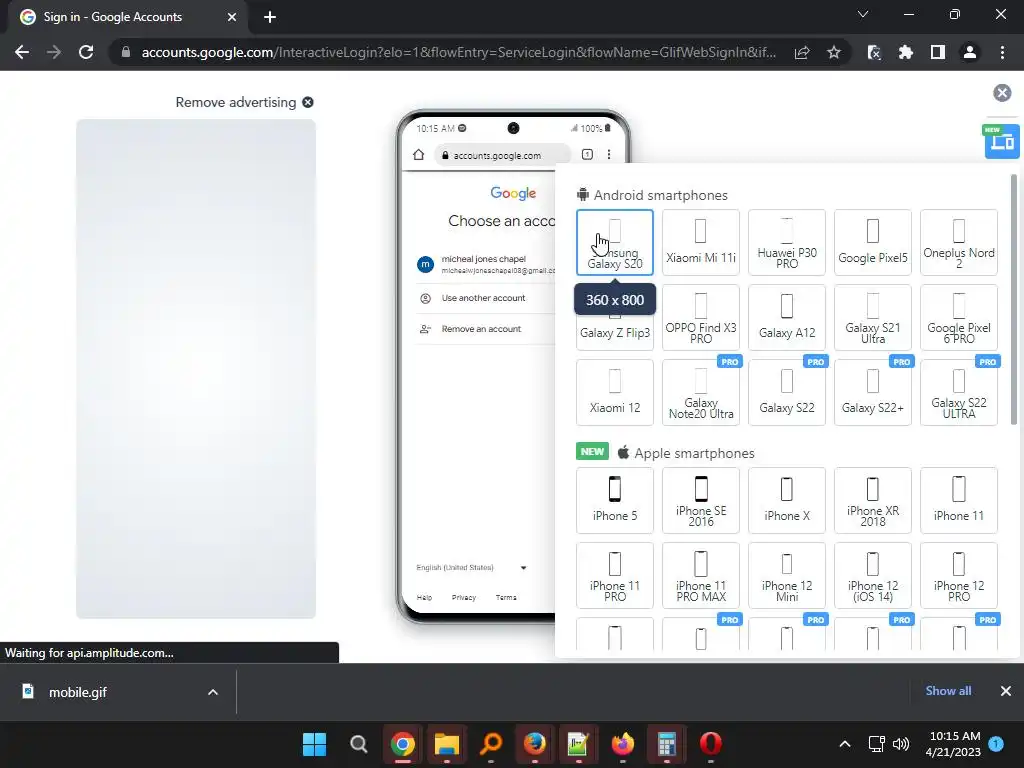Show hidden system tray icons
This screenshot has height=768, width=1024.
pos(844,744)
